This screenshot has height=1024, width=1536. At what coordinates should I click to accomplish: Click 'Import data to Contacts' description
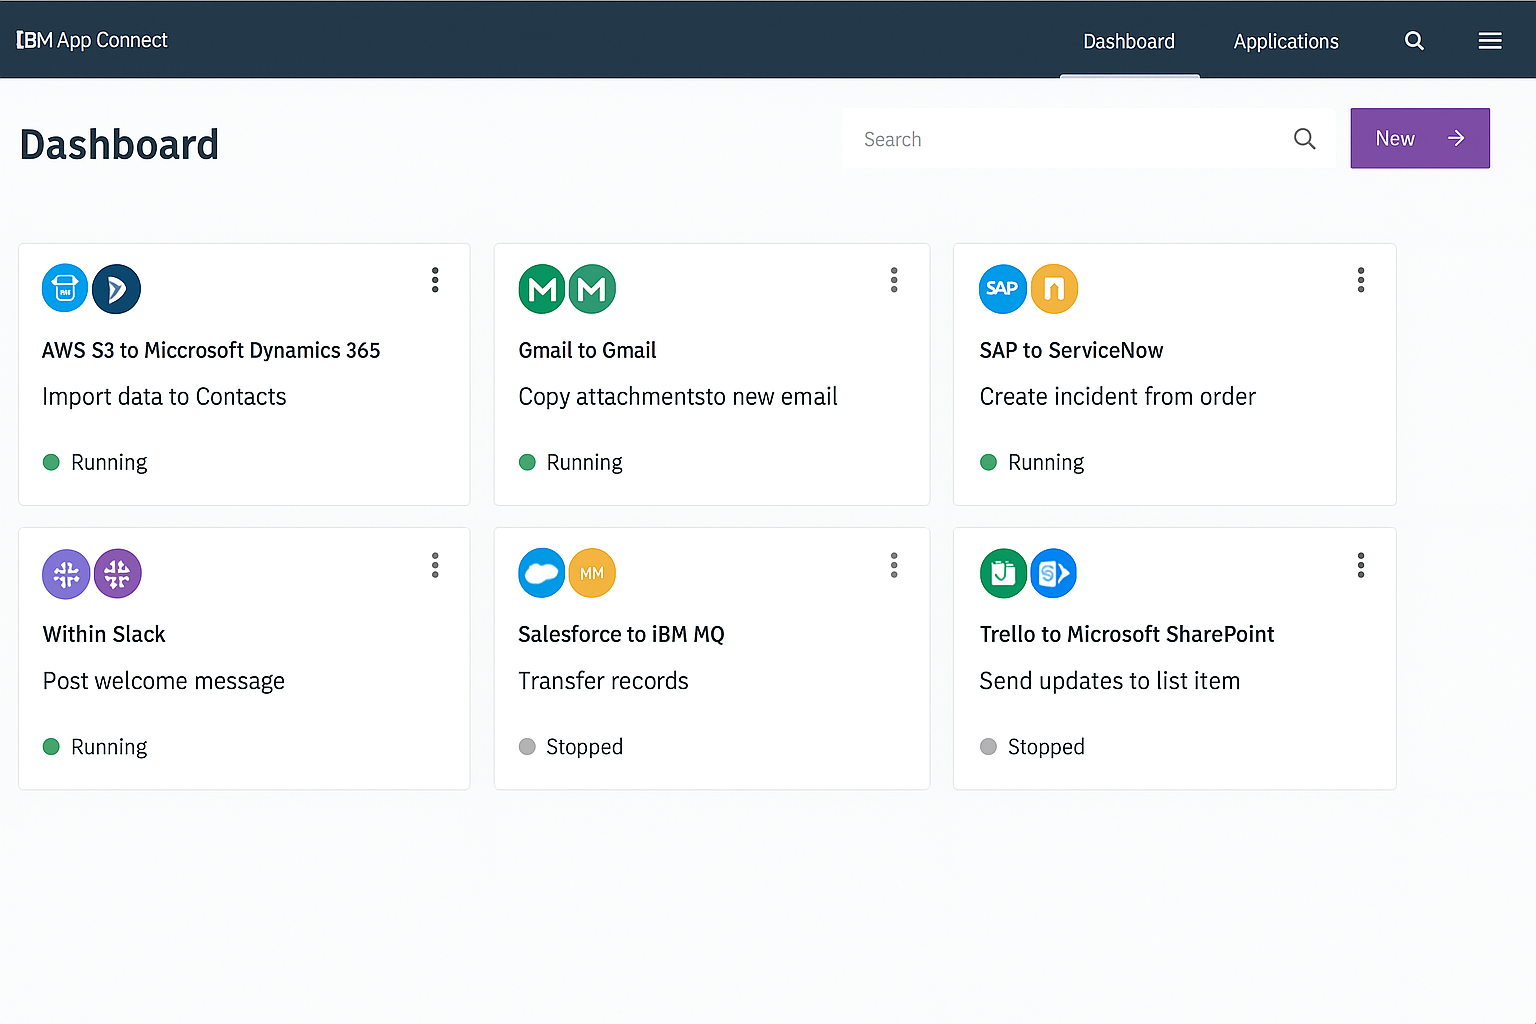(x=164, y=397)
